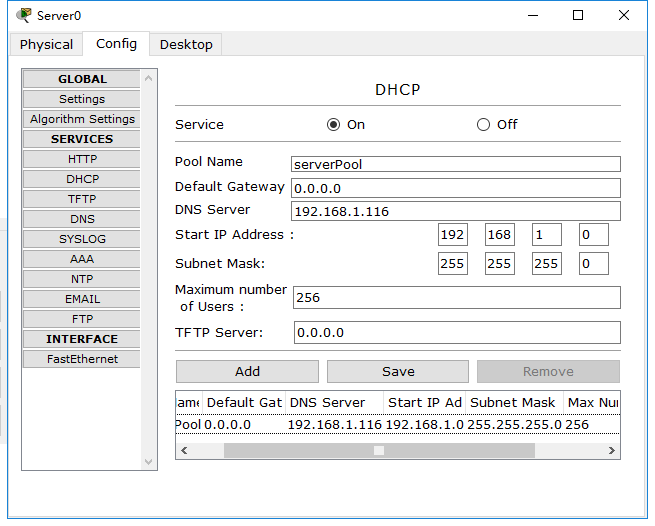Click DNS Server column header
This screenshot has height=526, width=655.
(335, 403)
